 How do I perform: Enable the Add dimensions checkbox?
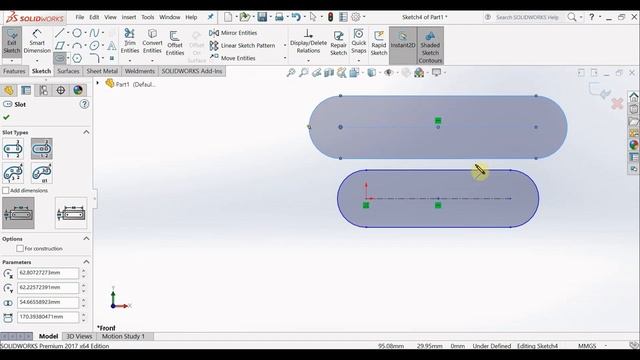[x=6, y=191]
